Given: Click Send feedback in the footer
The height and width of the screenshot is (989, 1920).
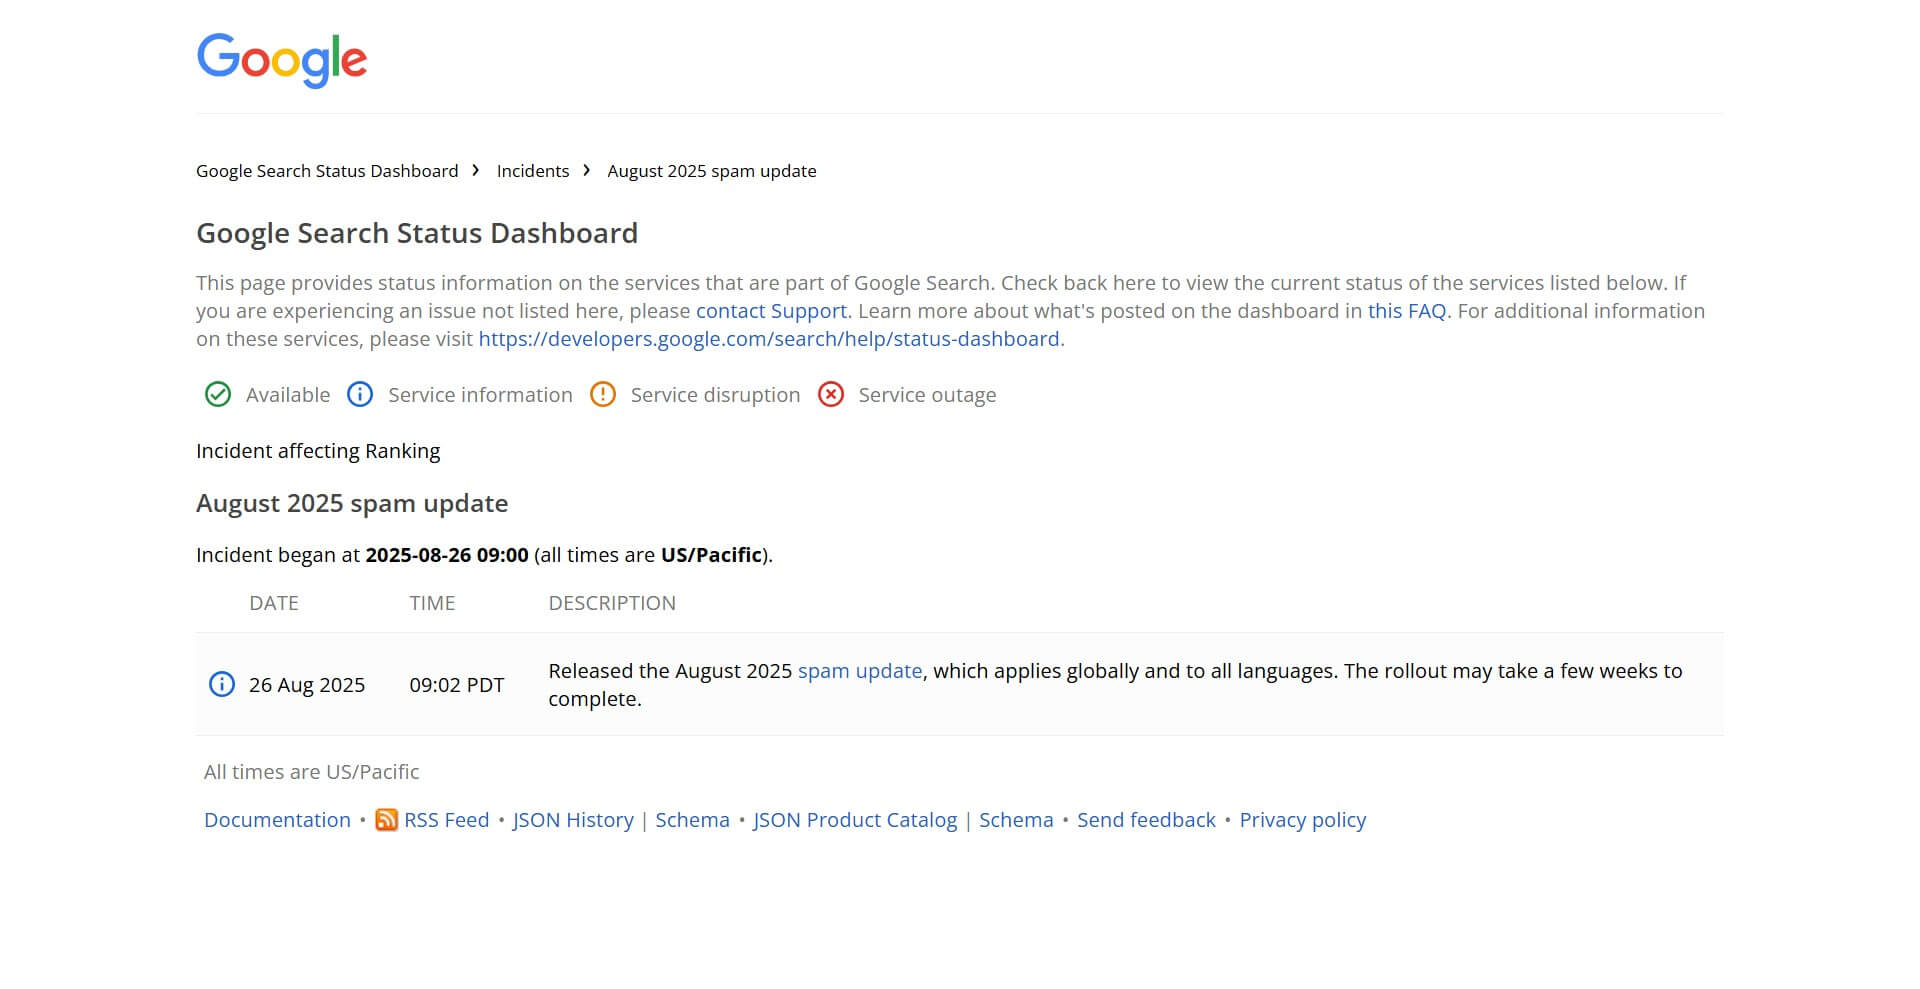Looking at the screenshot, I should click(x=1146, y=820).
